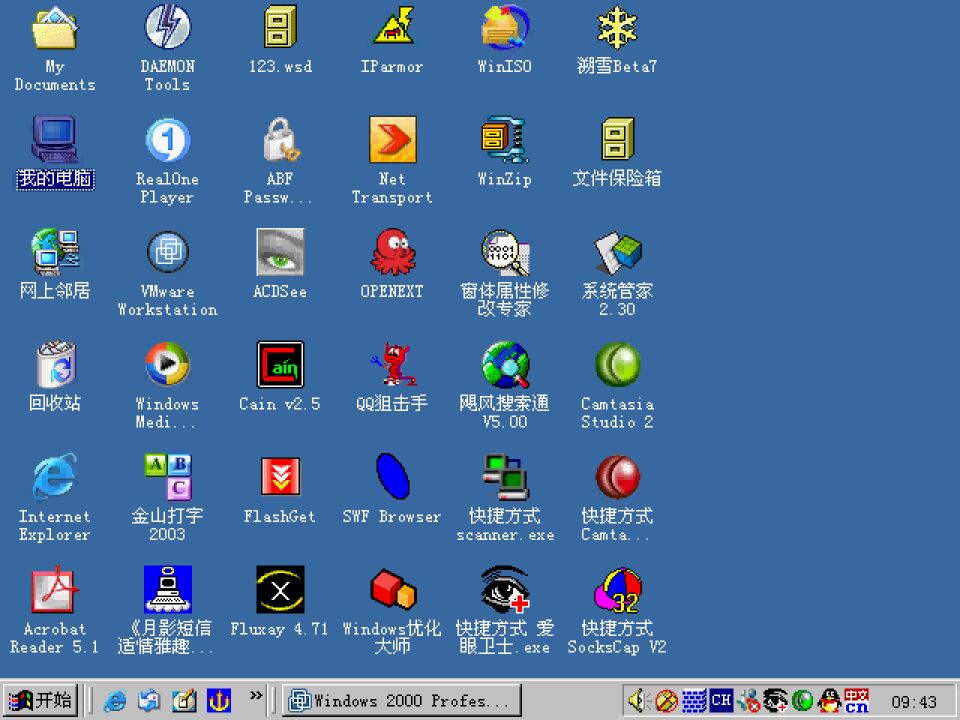Image resolution: width=960 pixels, height=720 pixels.
Task: Open the Windows Medi... player icon
Action: (167, 365)
